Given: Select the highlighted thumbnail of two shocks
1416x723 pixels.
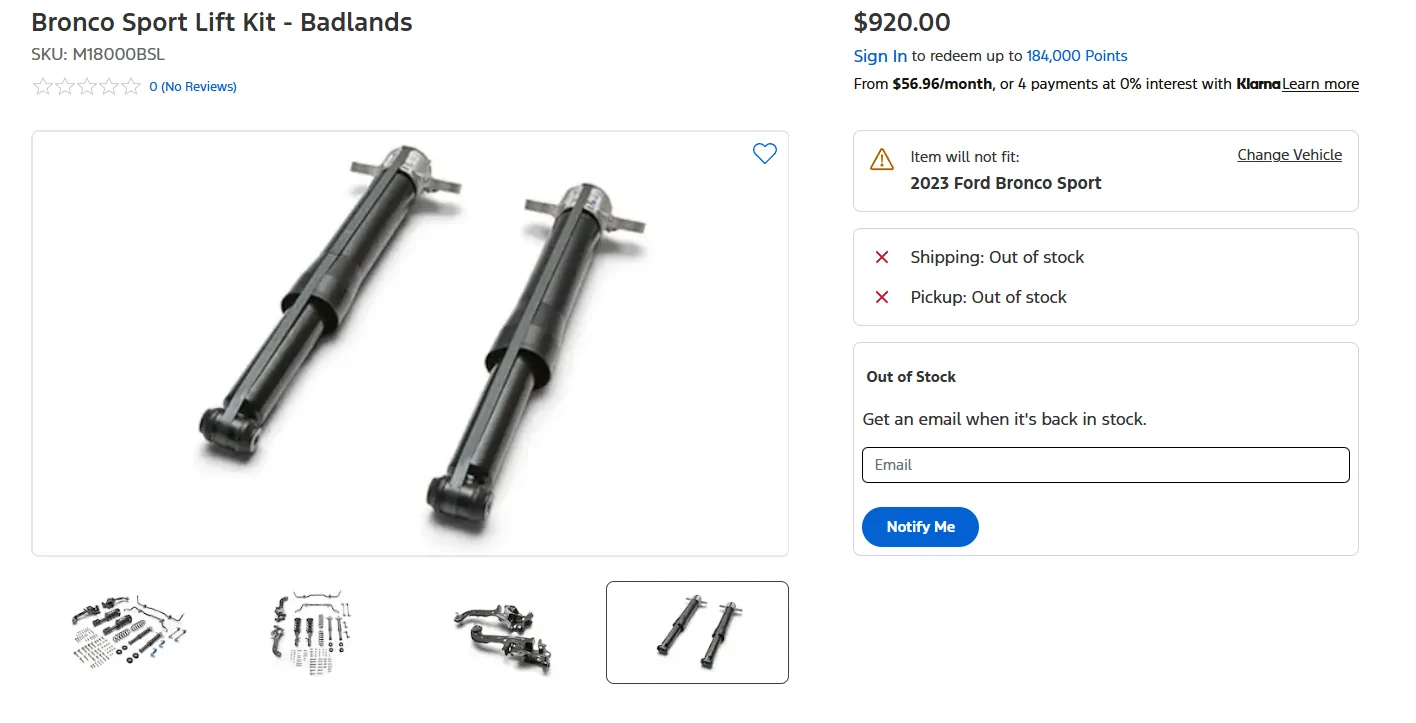Looking at the screenshot, I should (697, 632).
